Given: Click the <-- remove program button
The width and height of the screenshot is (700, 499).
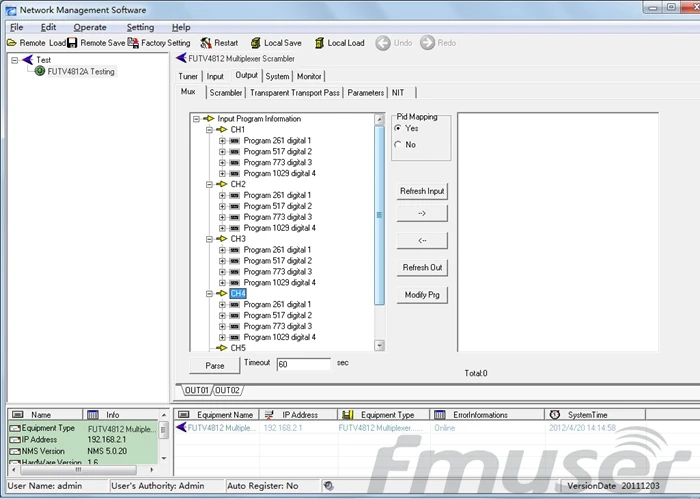Looking at the screenshot, I should click(422, 241).
